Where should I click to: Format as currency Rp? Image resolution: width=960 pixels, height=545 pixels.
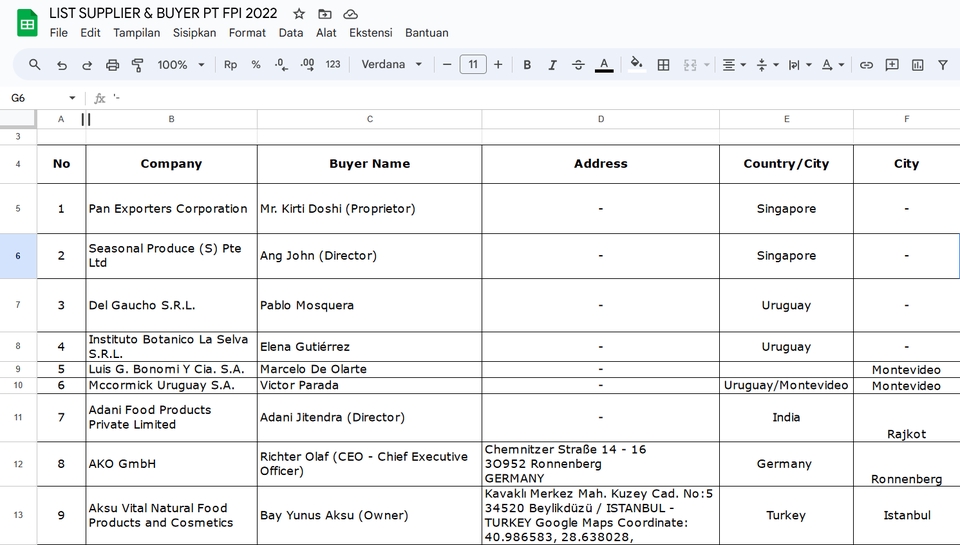pos(230,64)
